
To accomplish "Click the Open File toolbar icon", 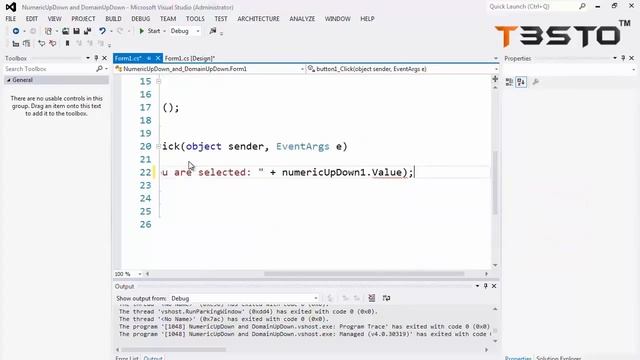I will [x=65, y=31].
